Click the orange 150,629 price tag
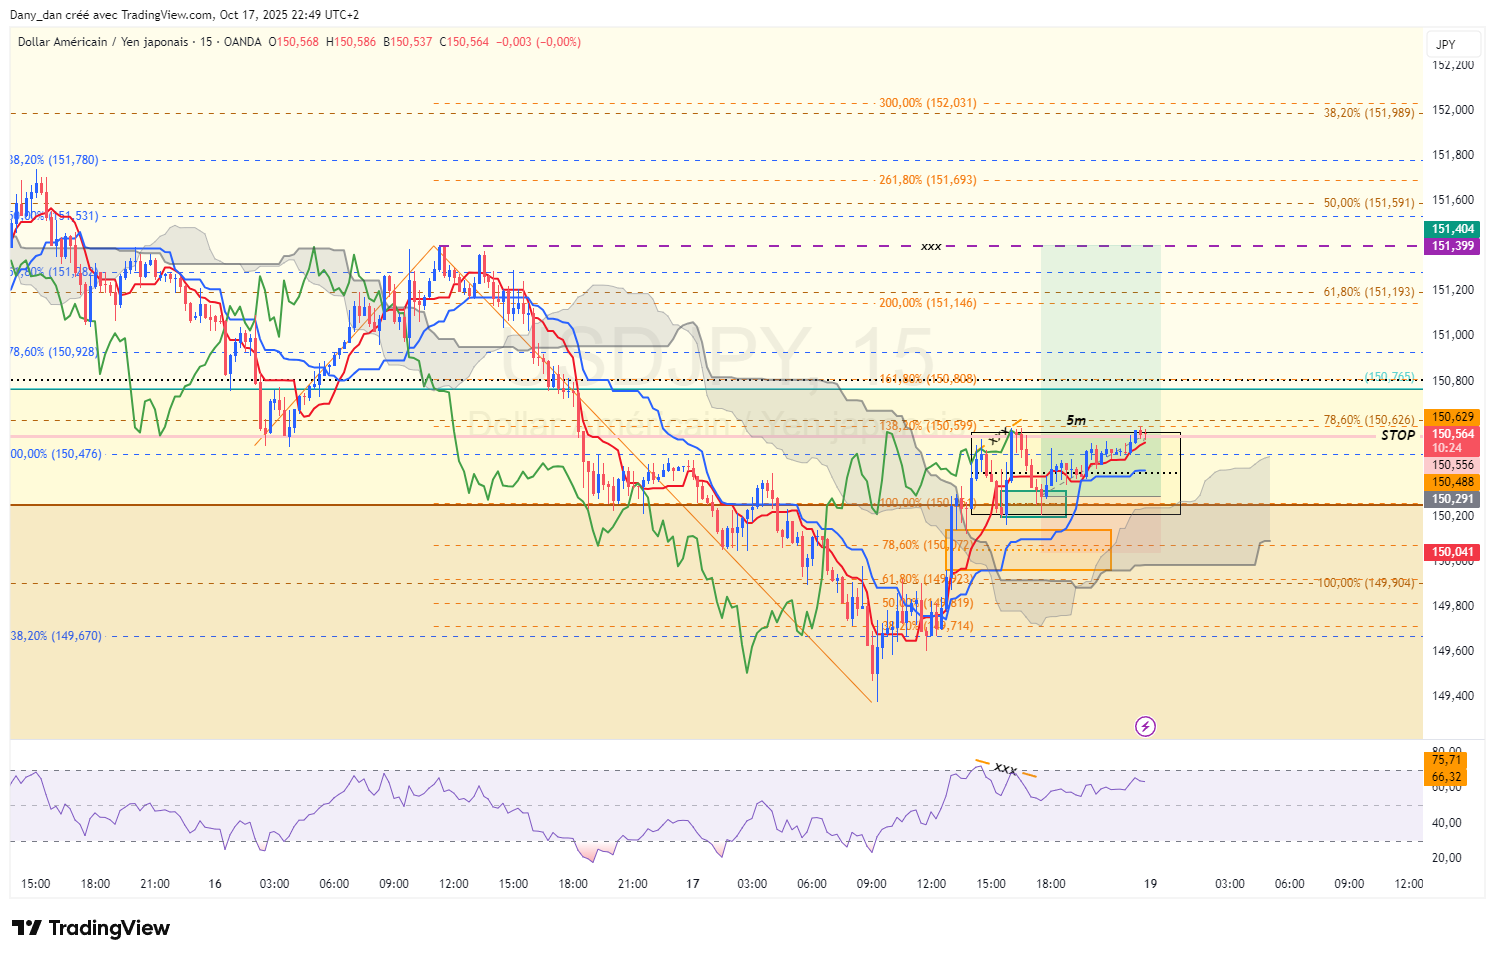The width and height of the screenshot is (1495, 958). (x=1452, y=417)
